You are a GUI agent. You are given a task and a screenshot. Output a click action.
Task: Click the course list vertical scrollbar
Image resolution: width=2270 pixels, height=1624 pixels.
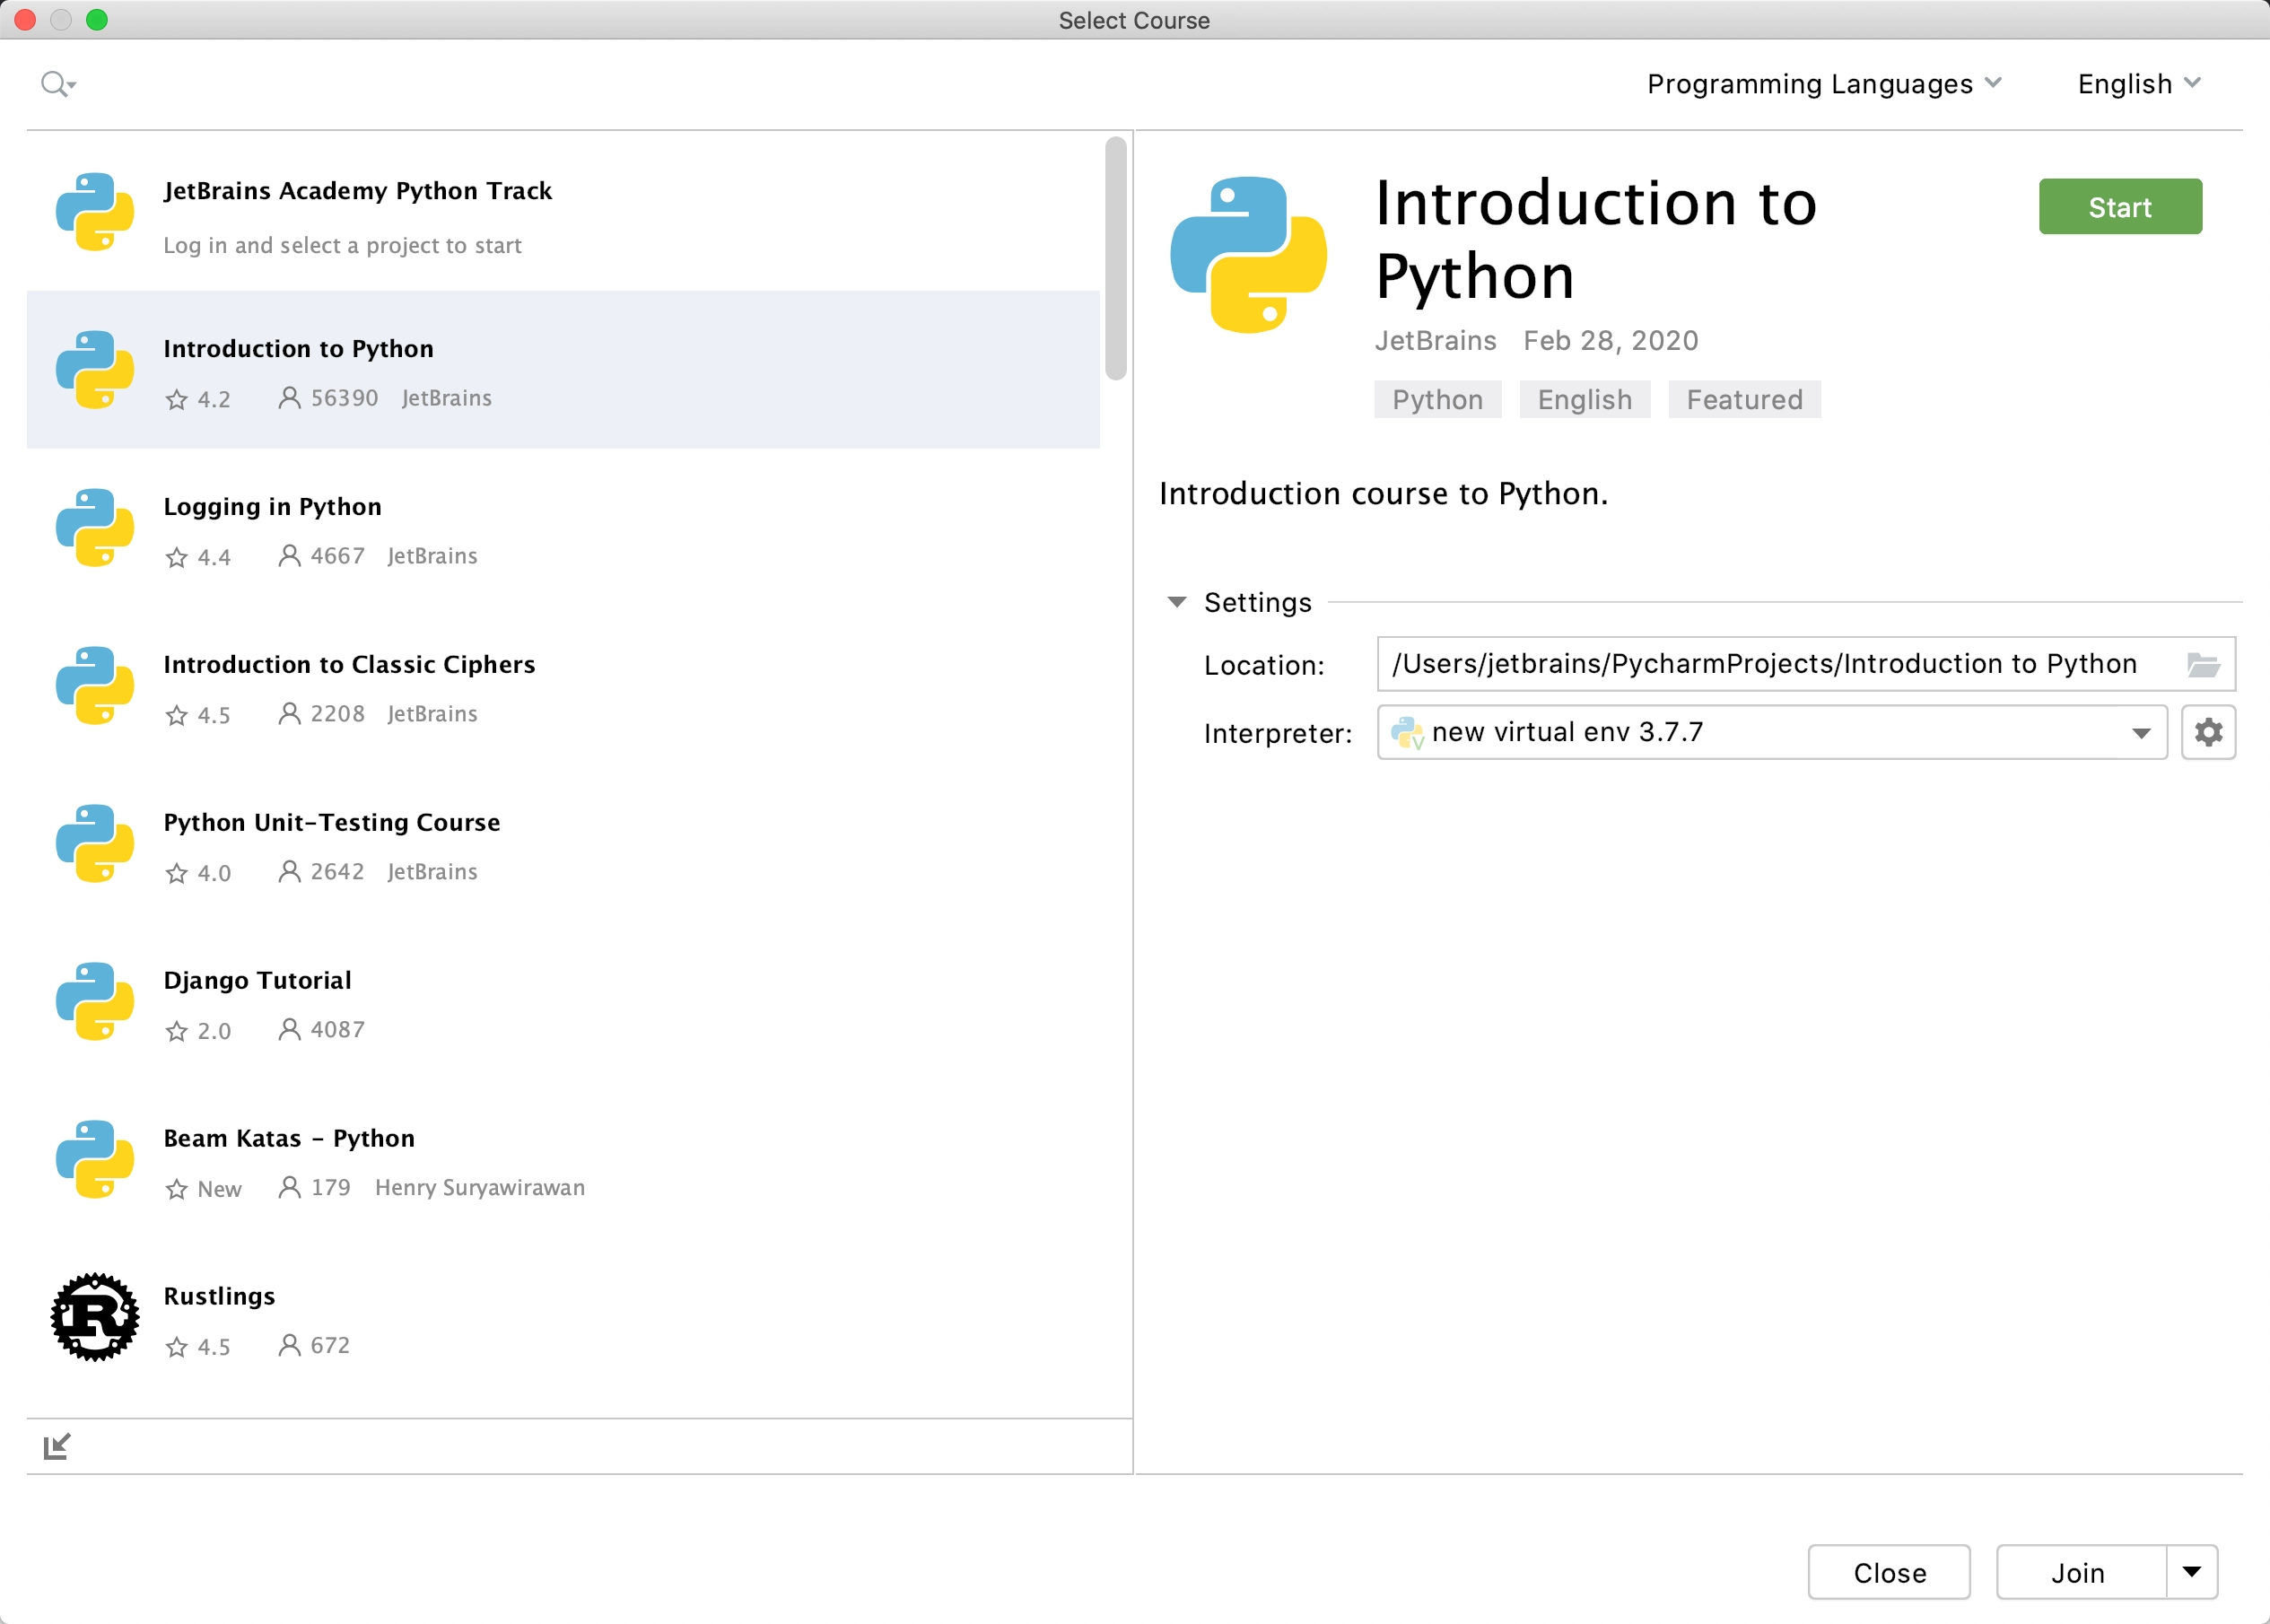(x=1116, y=258)
